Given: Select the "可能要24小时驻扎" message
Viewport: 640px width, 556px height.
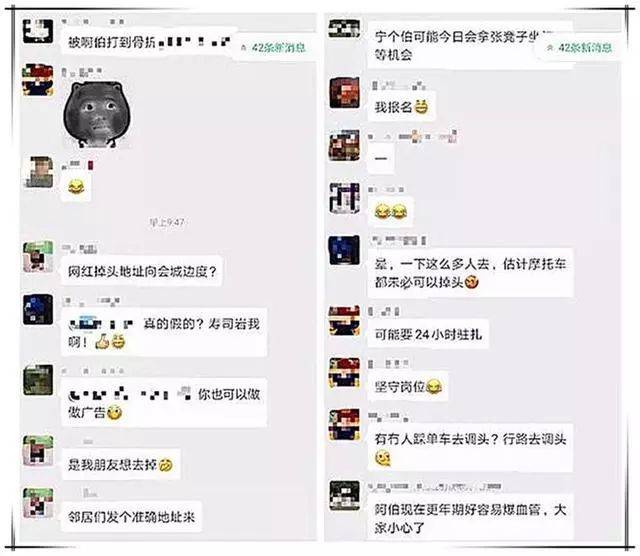Looking at the screenshot, I should click(428, 334).
